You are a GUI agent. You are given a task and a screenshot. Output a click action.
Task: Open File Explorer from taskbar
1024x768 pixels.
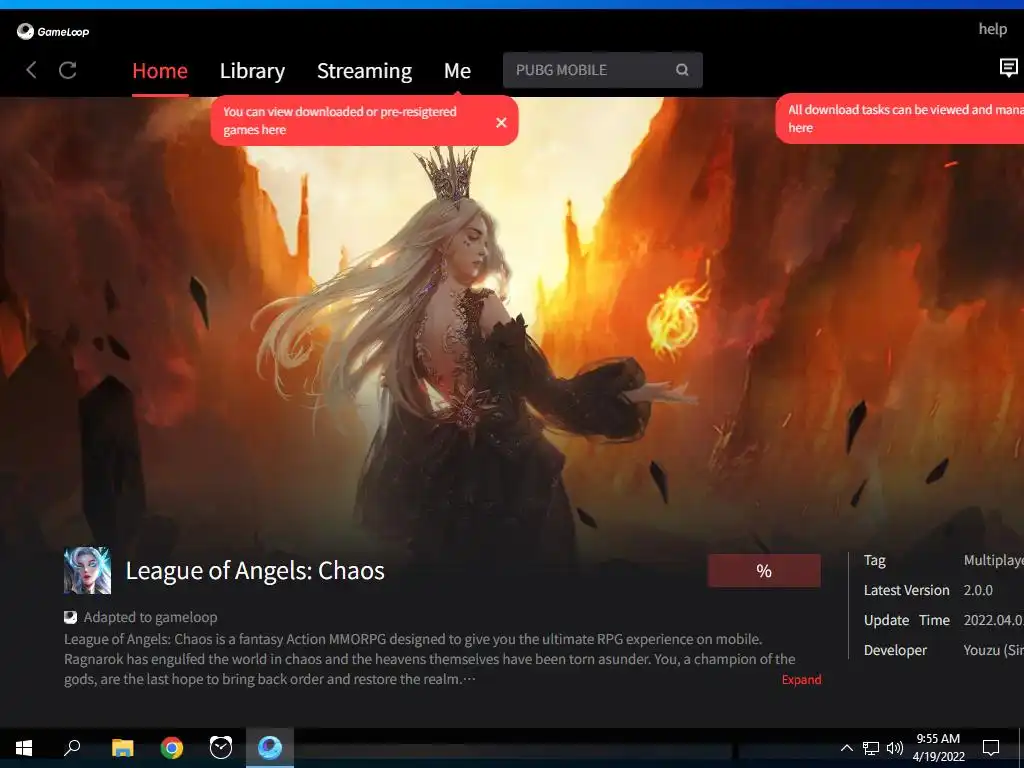point(122,748)
